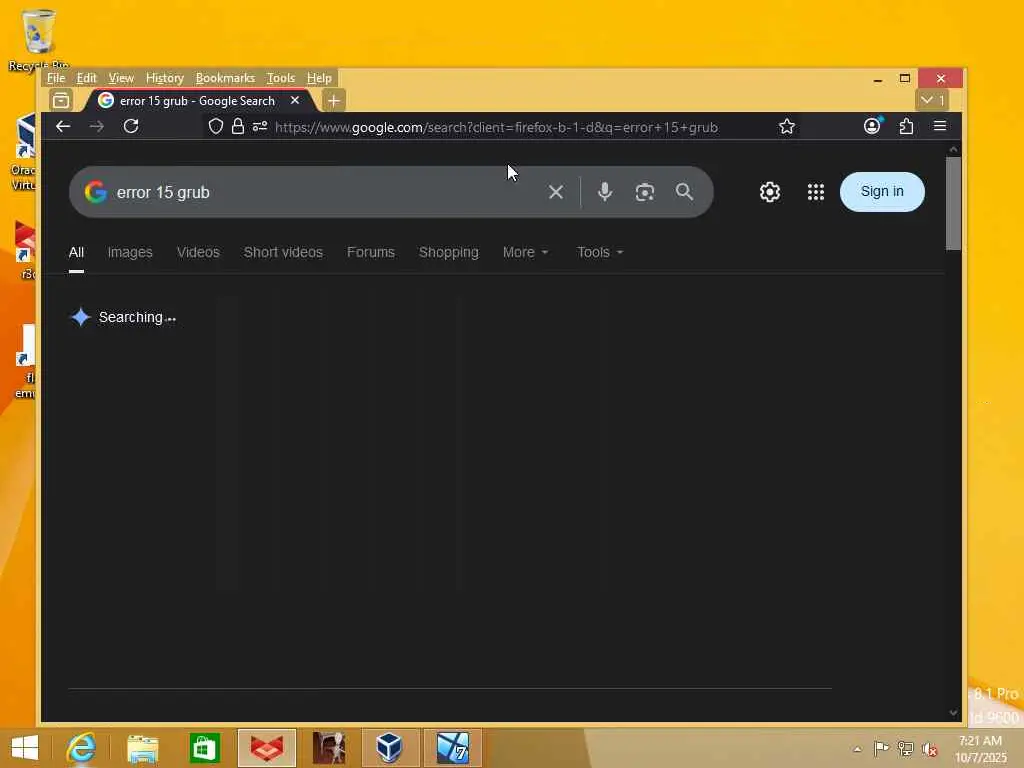Click the Sign in button
The width and height of the screenshot is (1024, 768).
(x=882, y=192)
